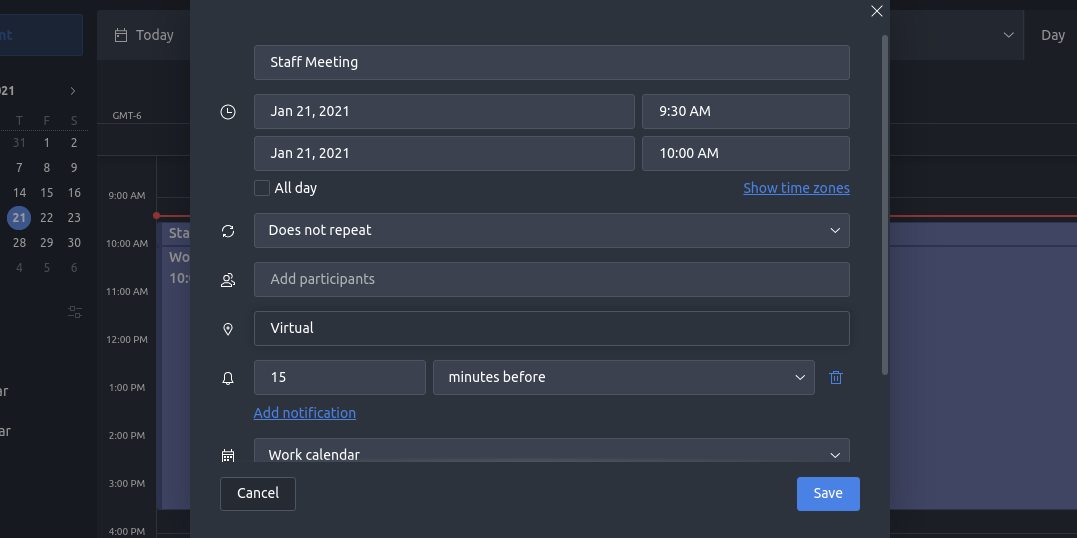
Task: Open the Day view selector
Action: point(1052,35)
